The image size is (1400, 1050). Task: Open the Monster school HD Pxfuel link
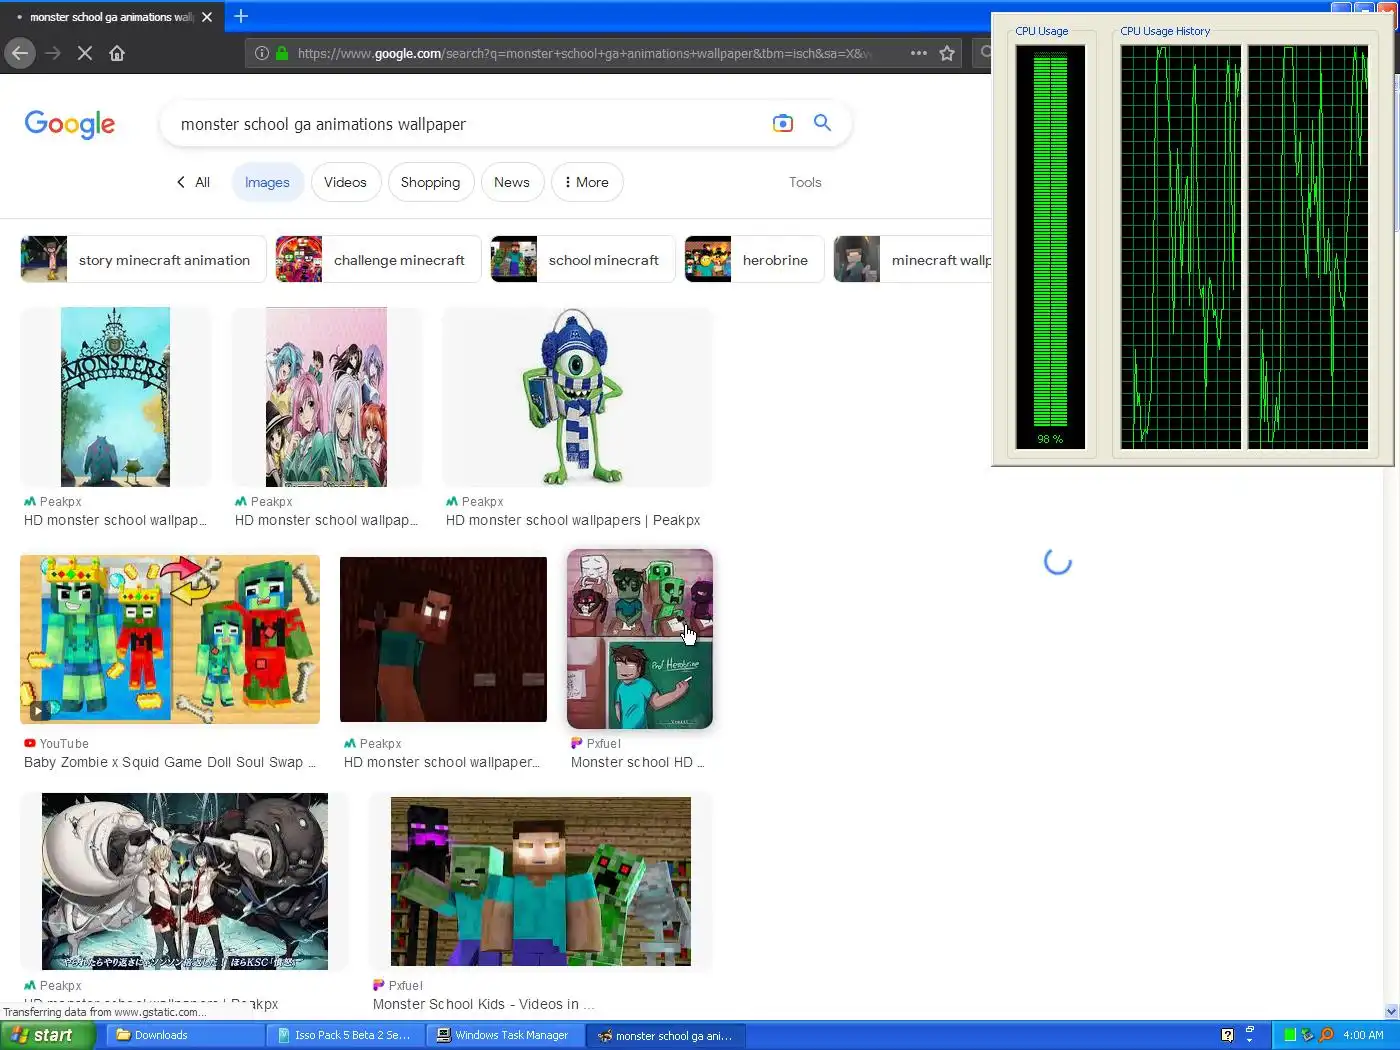[x=638, y=762]
